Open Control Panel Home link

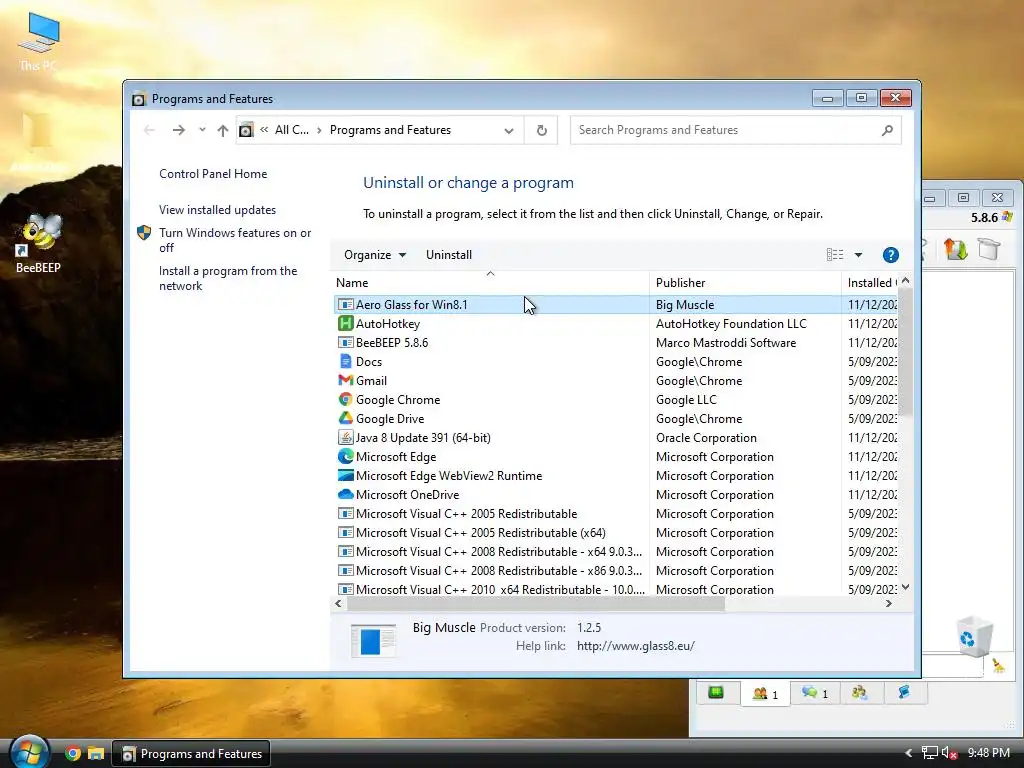213,174
